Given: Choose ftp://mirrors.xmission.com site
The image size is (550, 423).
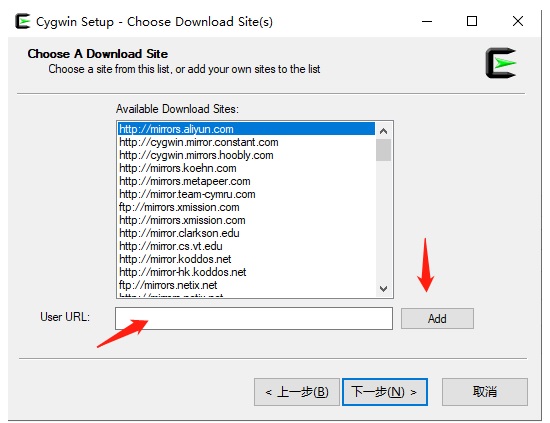Looking at the screenshot, I should tap(246, 207).
